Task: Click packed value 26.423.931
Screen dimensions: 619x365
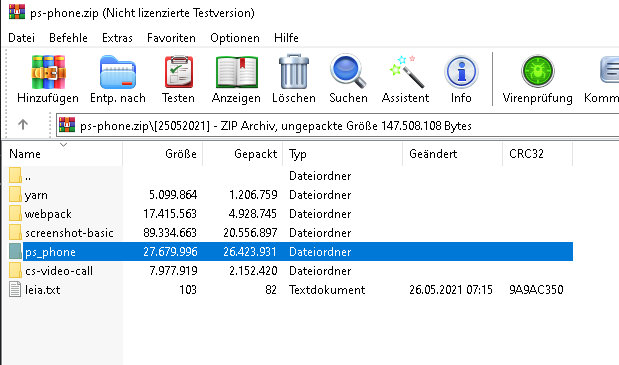Action: tap(250, 252)
